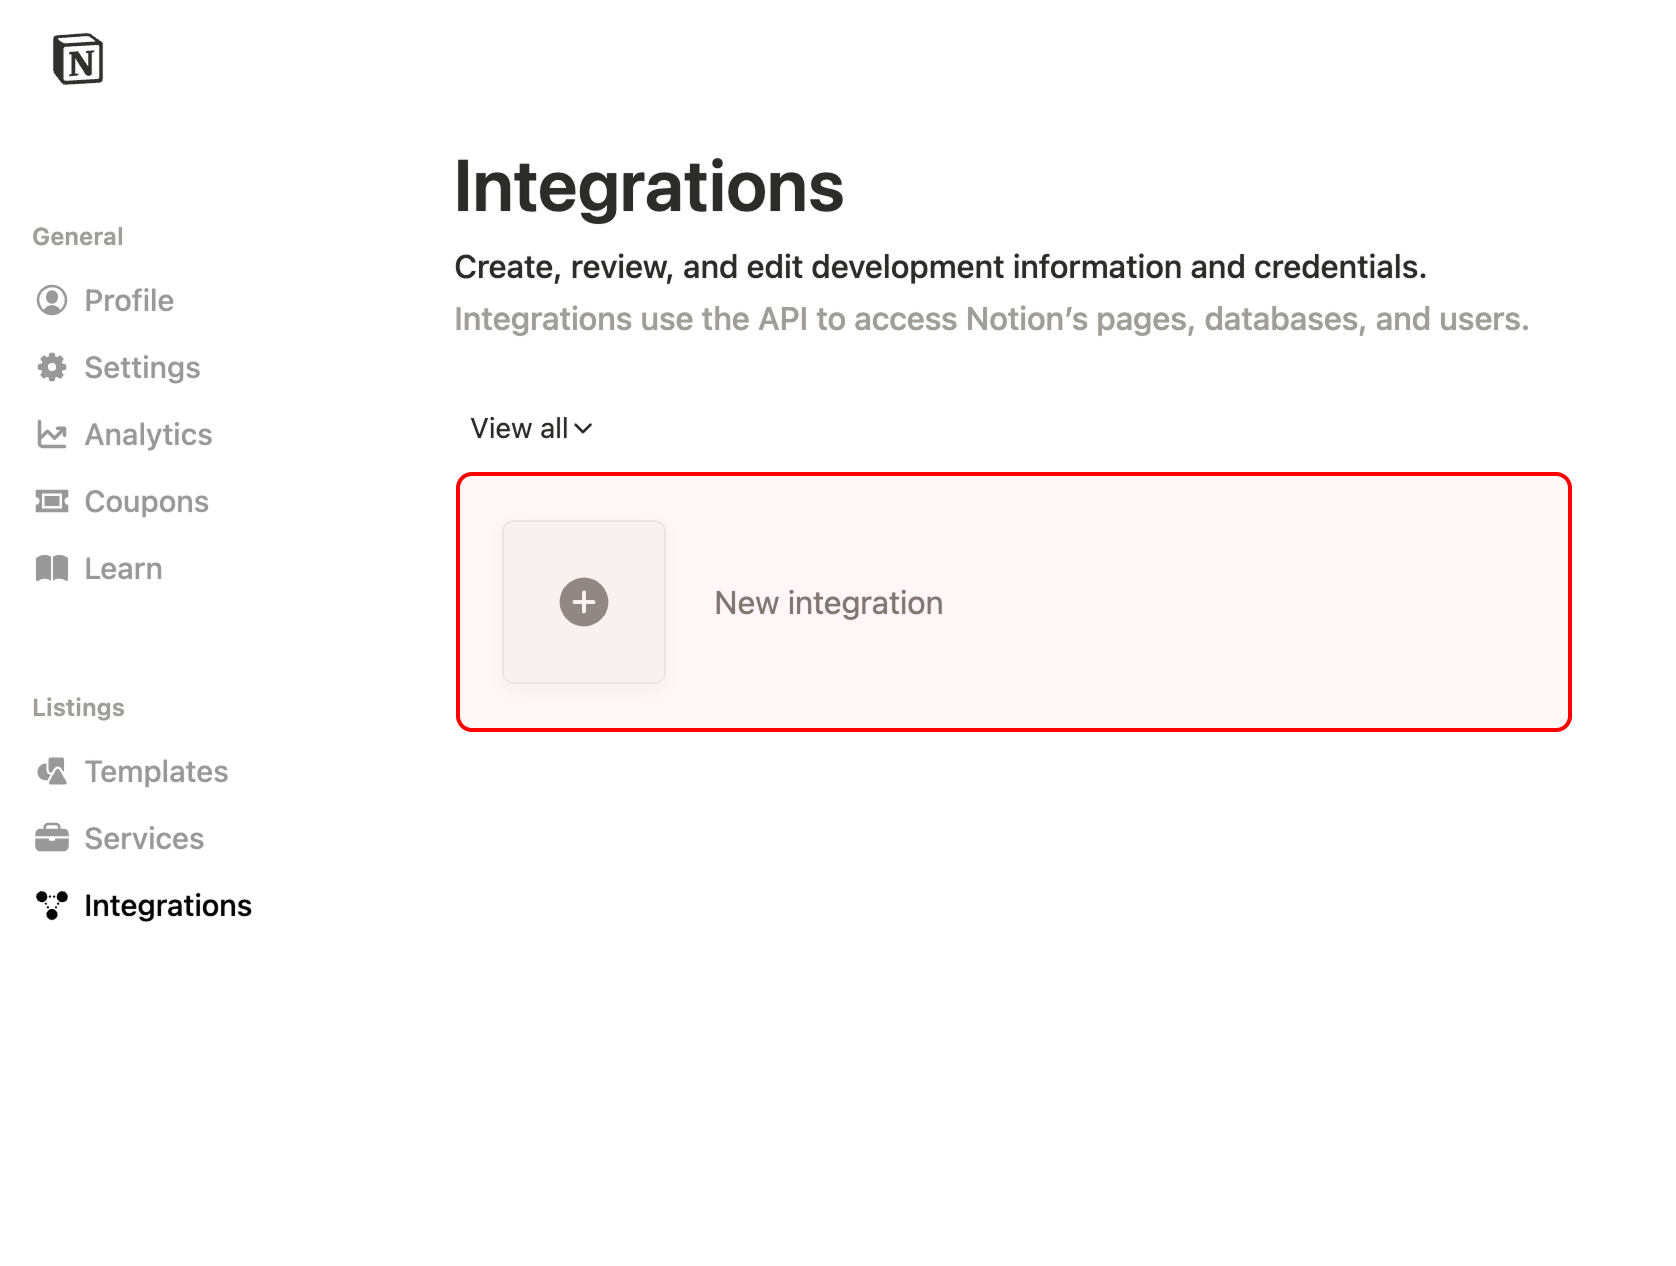Select the Learn book icon
The width and height of the screenshot is (1676, 1266).
click(x=53, y=568)
